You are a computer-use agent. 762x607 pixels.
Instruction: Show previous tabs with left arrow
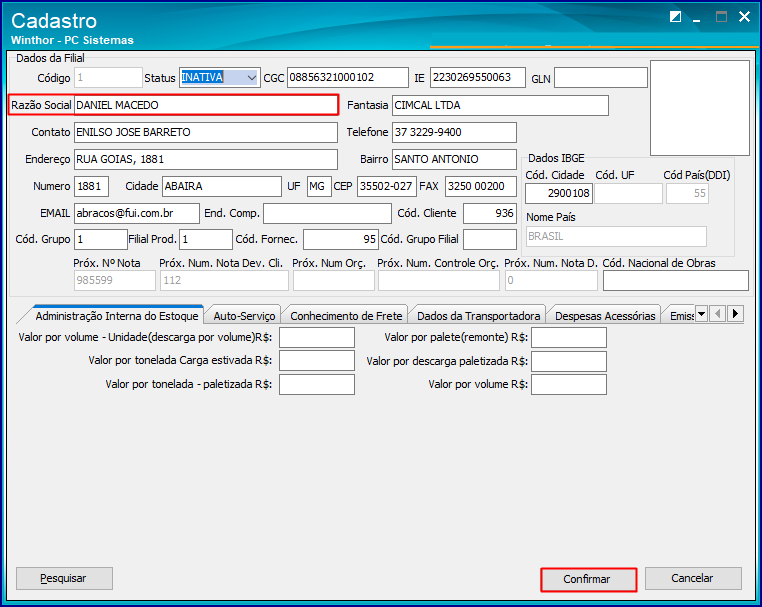[718, 314]
